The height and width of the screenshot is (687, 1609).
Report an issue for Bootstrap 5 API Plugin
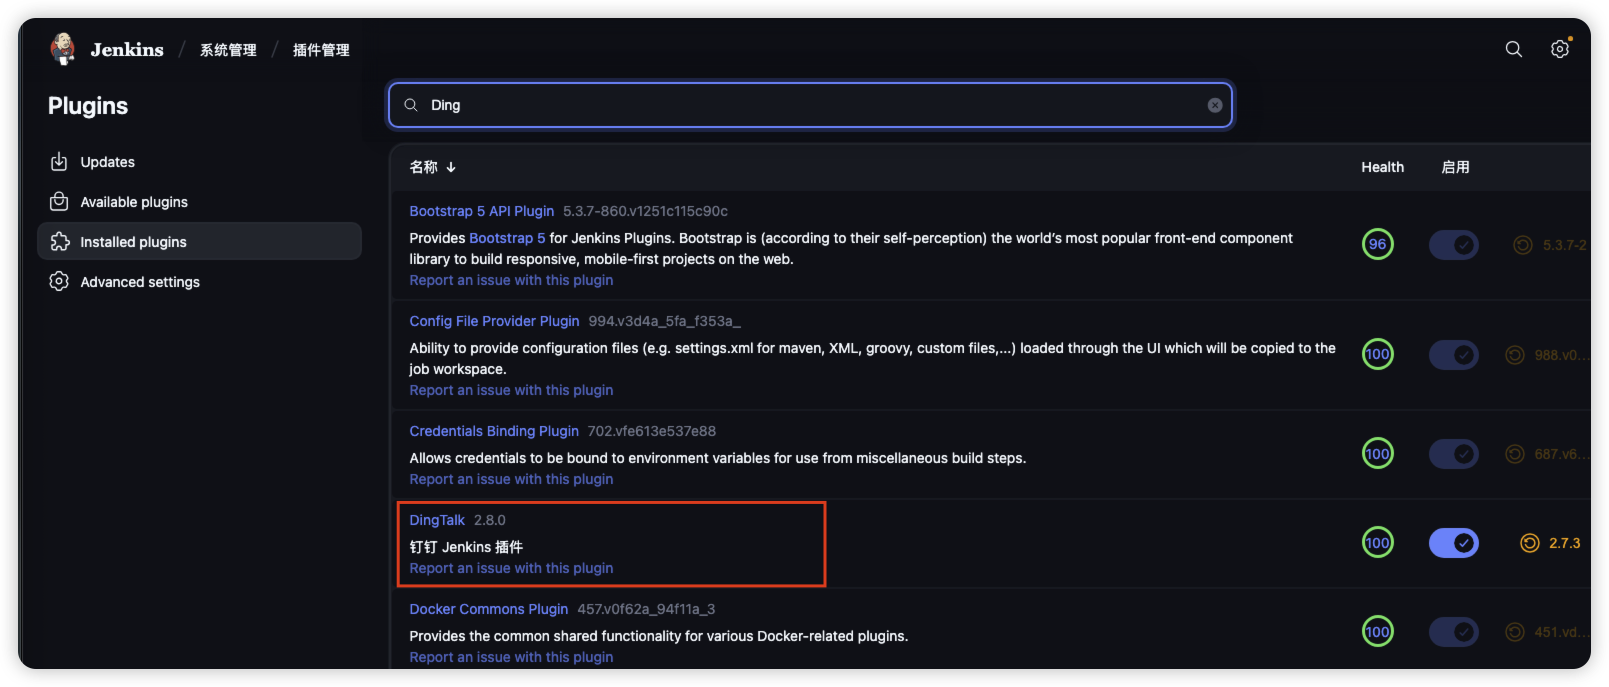(511, 280)
